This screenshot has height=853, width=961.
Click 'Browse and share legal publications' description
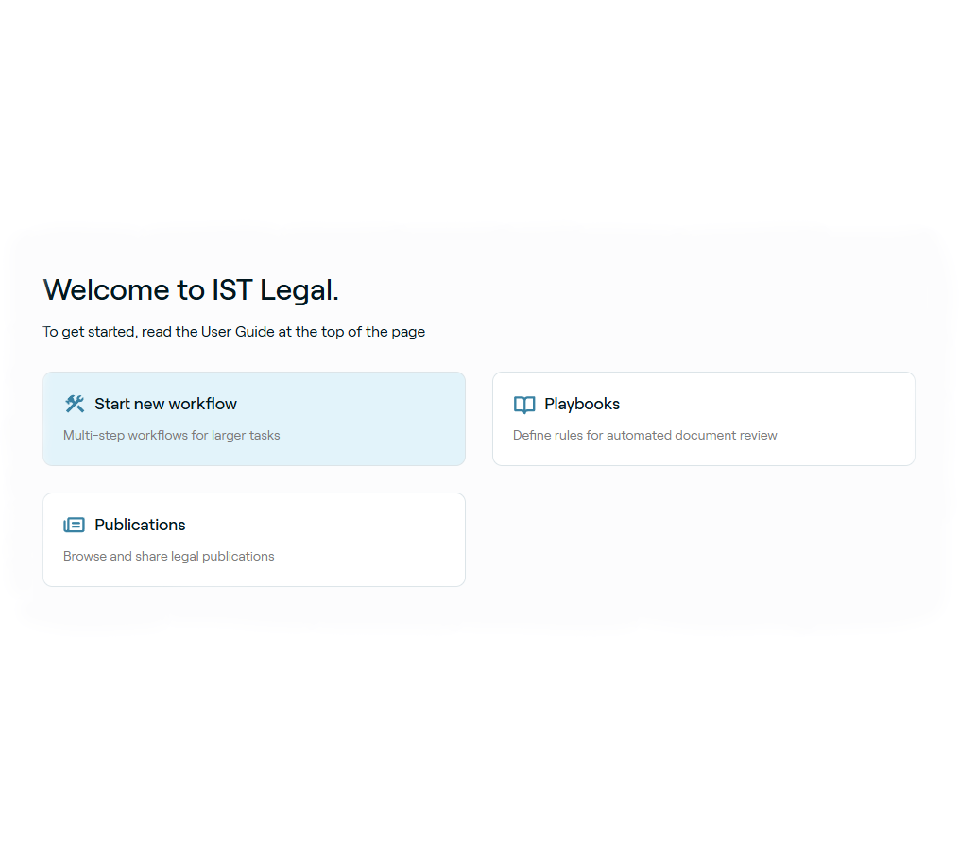point(168,557)
